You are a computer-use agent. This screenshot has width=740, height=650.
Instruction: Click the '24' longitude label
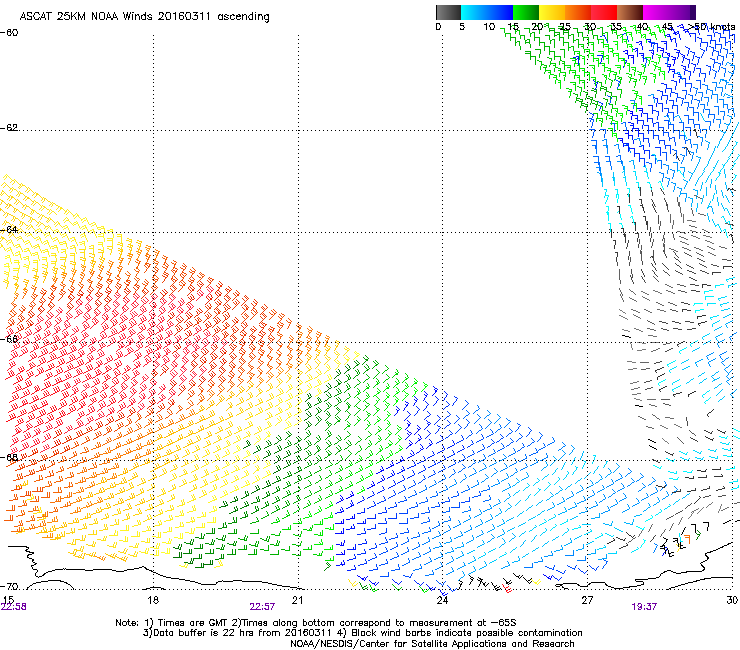coord(442,600)
